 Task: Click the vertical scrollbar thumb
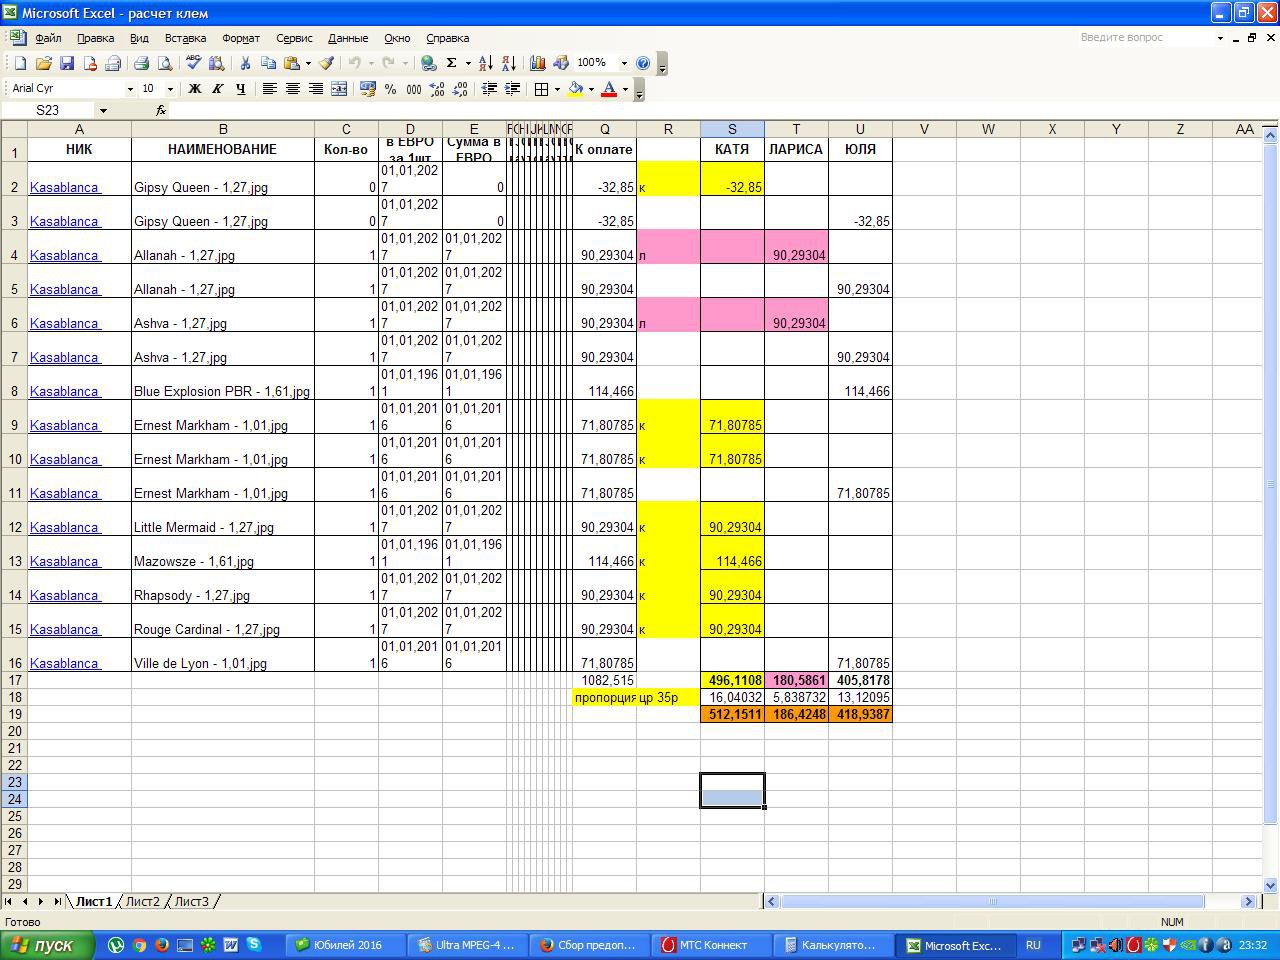1270,484
